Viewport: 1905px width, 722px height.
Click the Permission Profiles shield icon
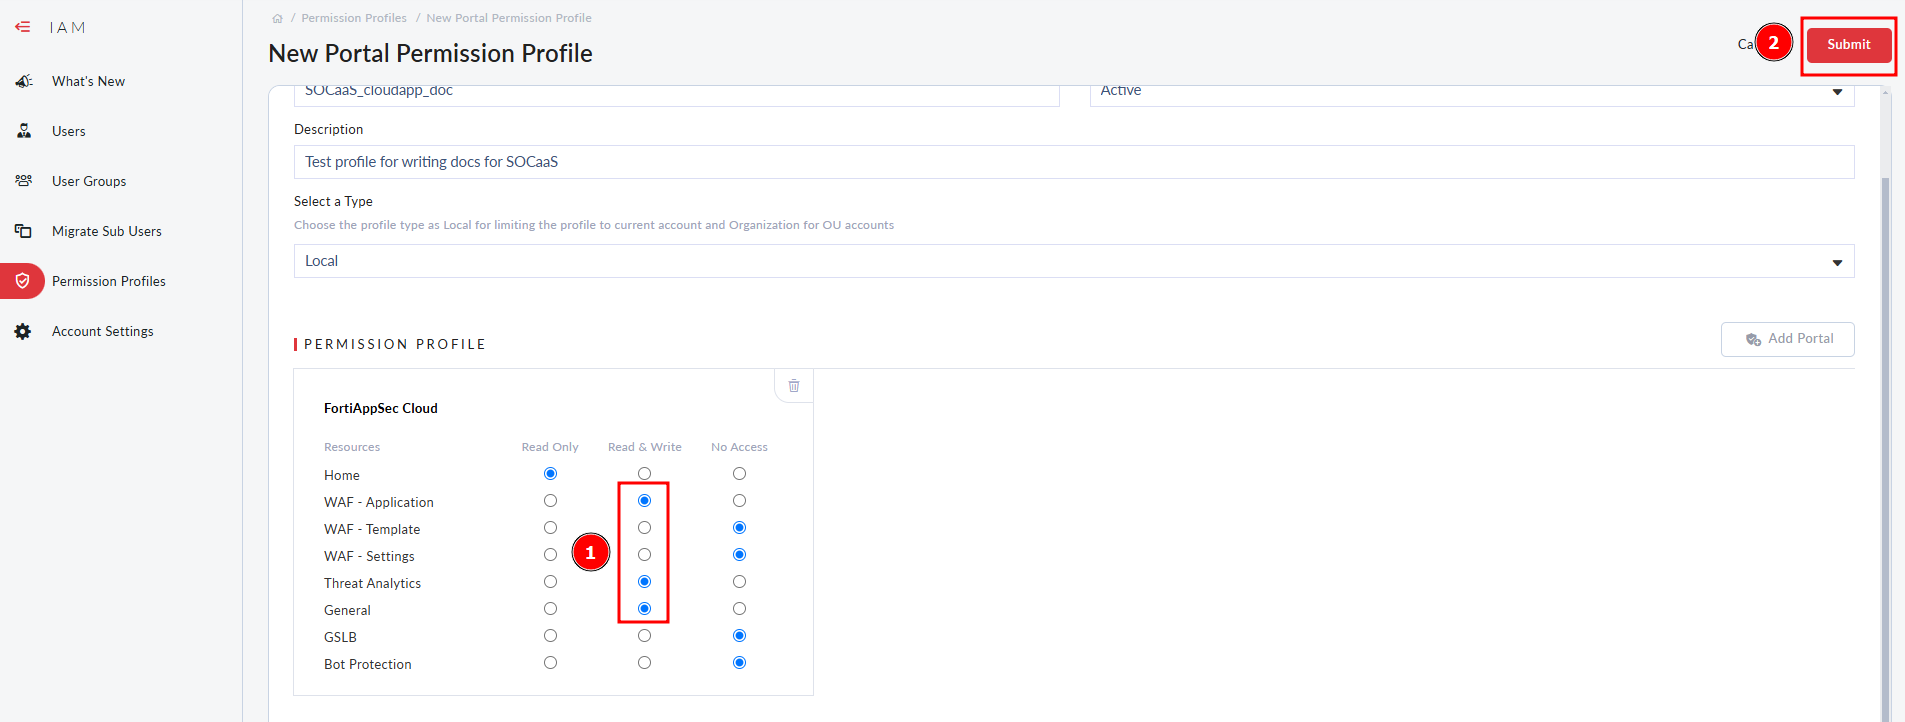(x=23, y=281)
